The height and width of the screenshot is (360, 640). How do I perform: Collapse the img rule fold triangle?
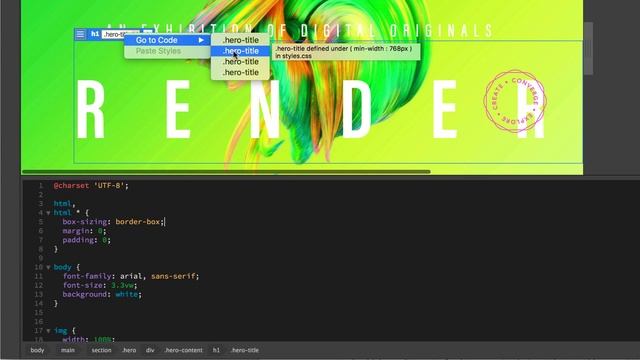point(48,331)
